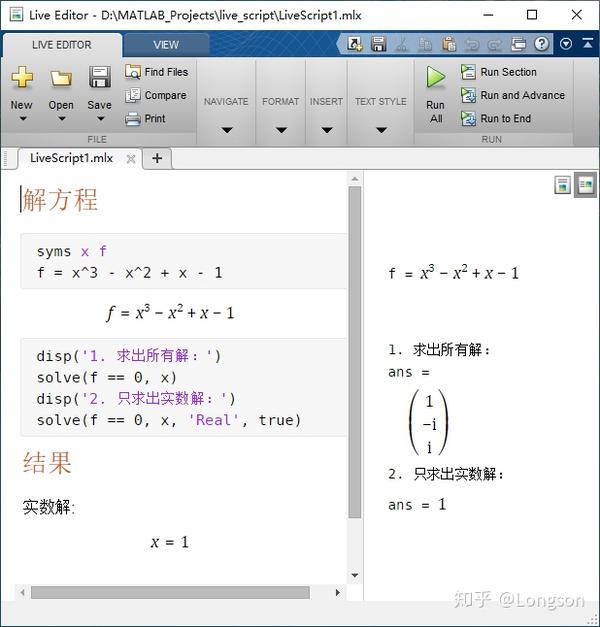Click code line 'f = x^3 - x^2 + x - 1'
Viewport: 600px width, 627px height.
[129, 273]
